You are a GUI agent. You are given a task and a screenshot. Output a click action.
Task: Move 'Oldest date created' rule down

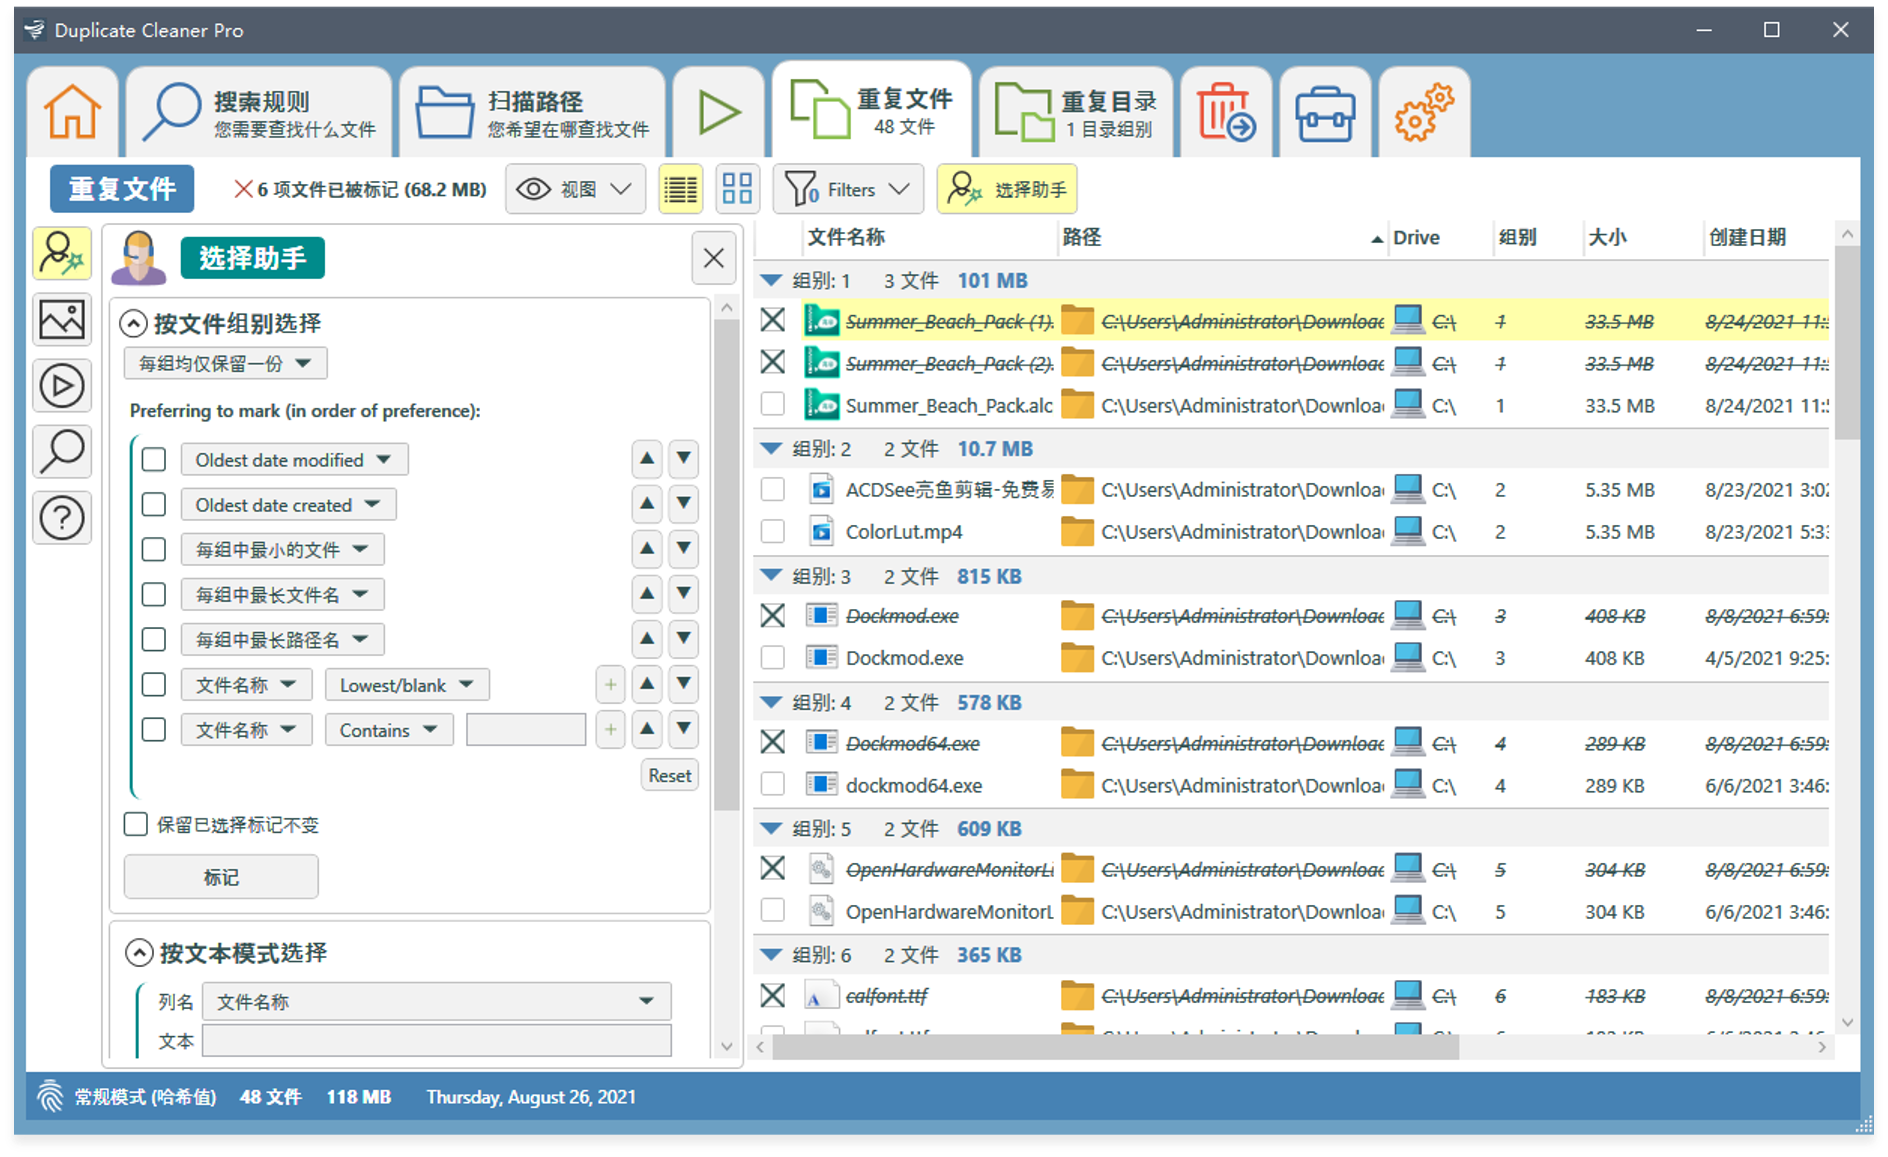[684, 504]
